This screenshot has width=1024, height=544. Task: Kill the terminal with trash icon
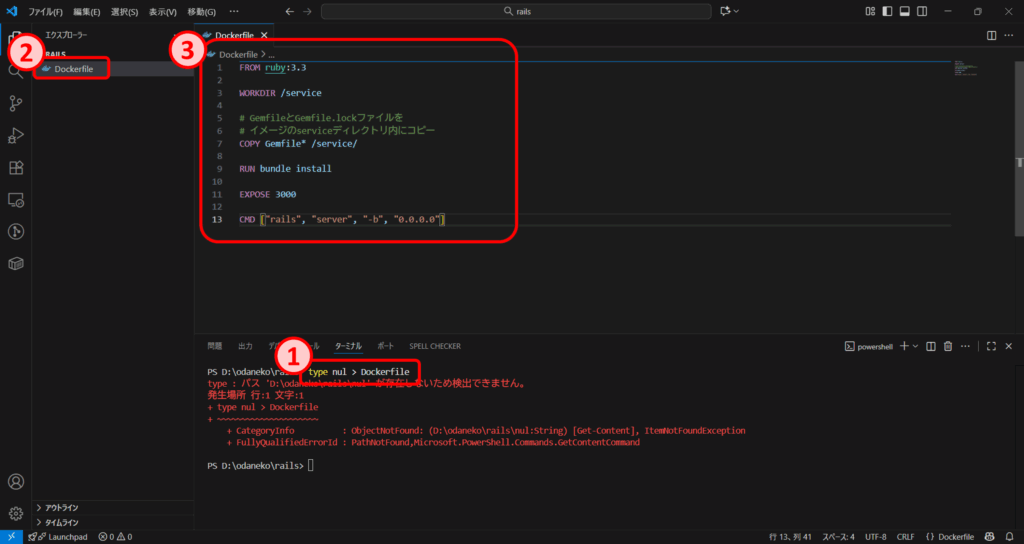(x=948, y=346)
